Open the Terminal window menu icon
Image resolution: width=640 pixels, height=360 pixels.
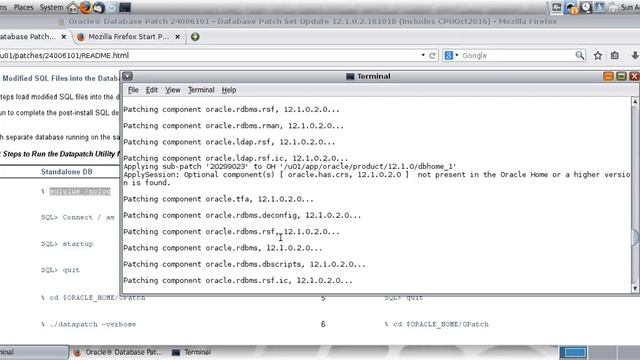(x=128, y=76)
